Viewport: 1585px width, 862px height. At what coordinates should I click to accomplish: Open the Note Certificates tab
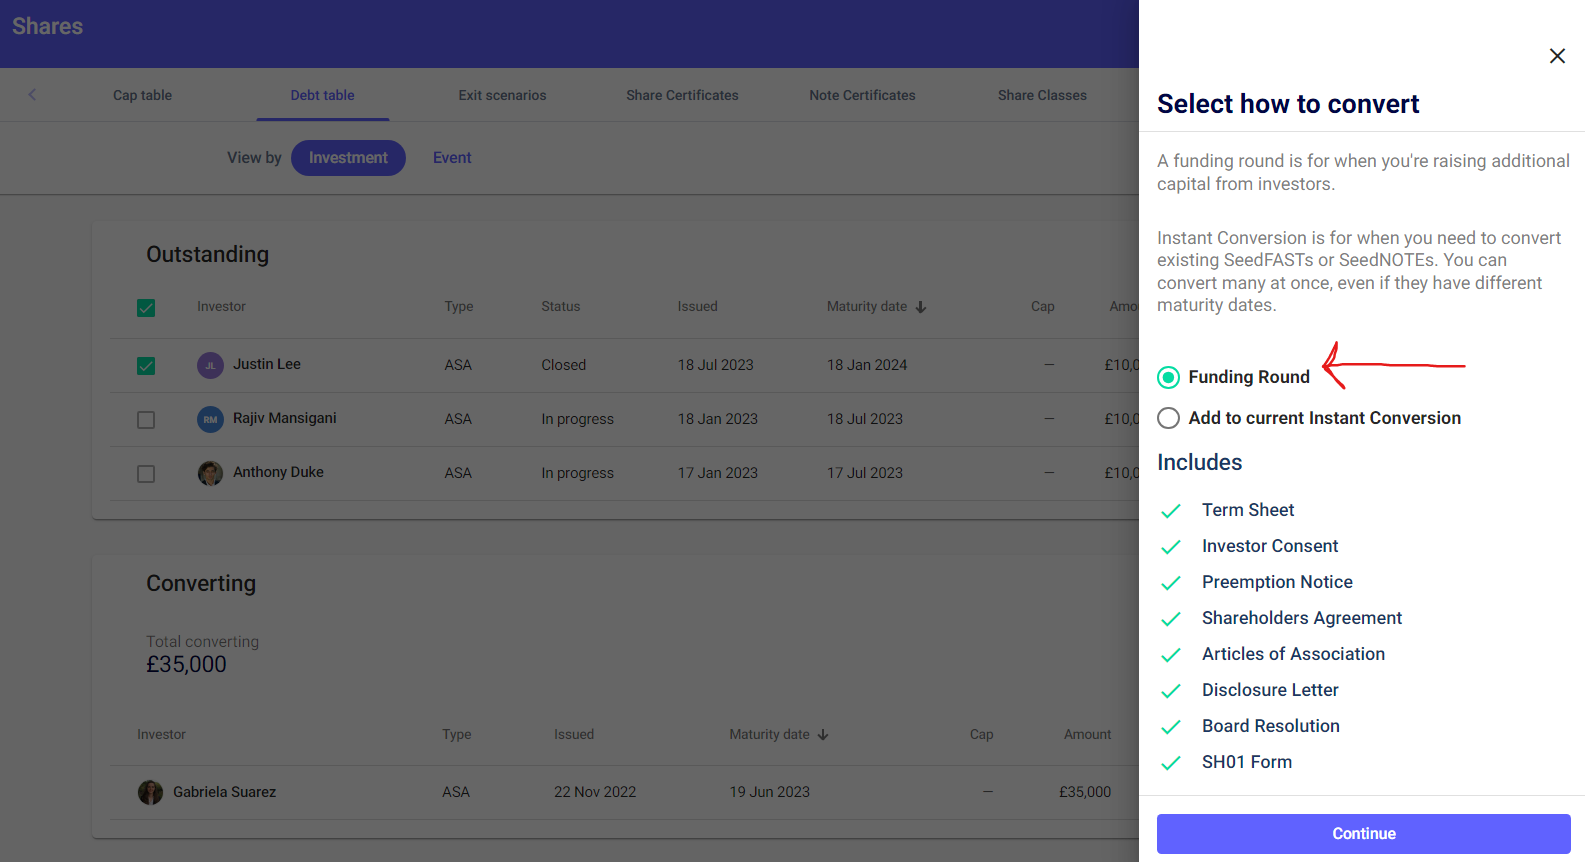pos(862,95)
